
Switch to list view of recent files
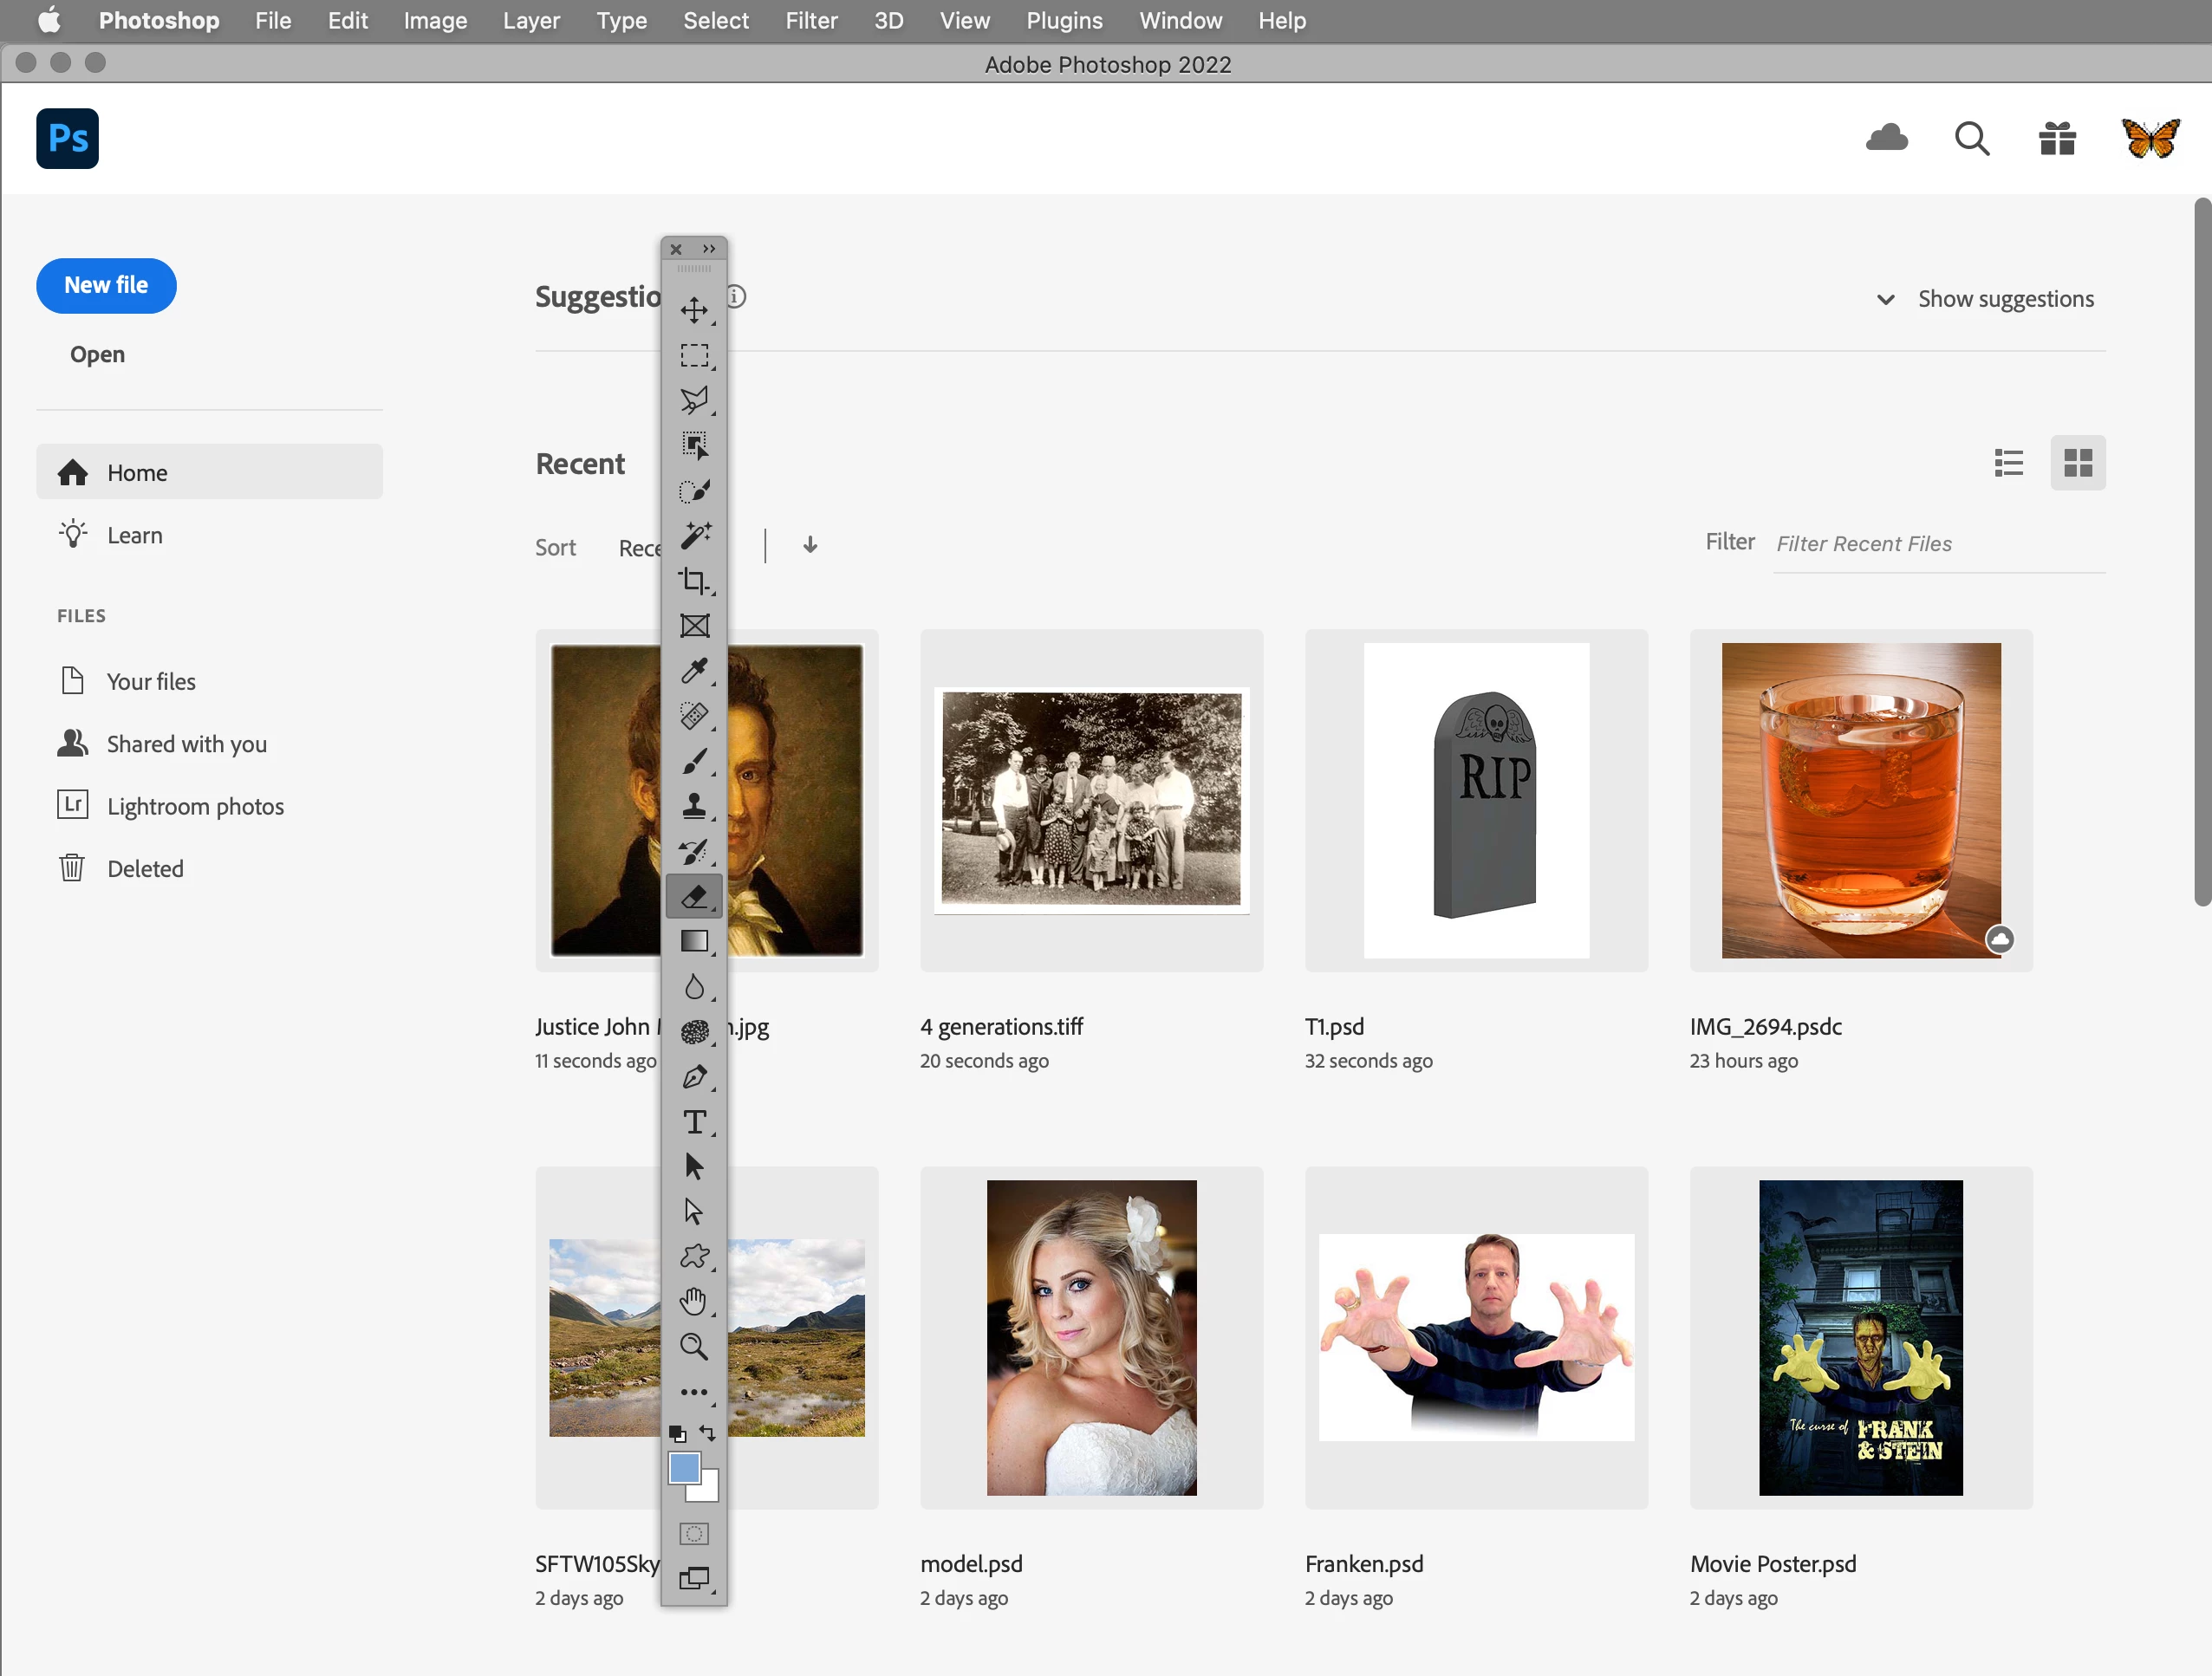[2008, 463]
